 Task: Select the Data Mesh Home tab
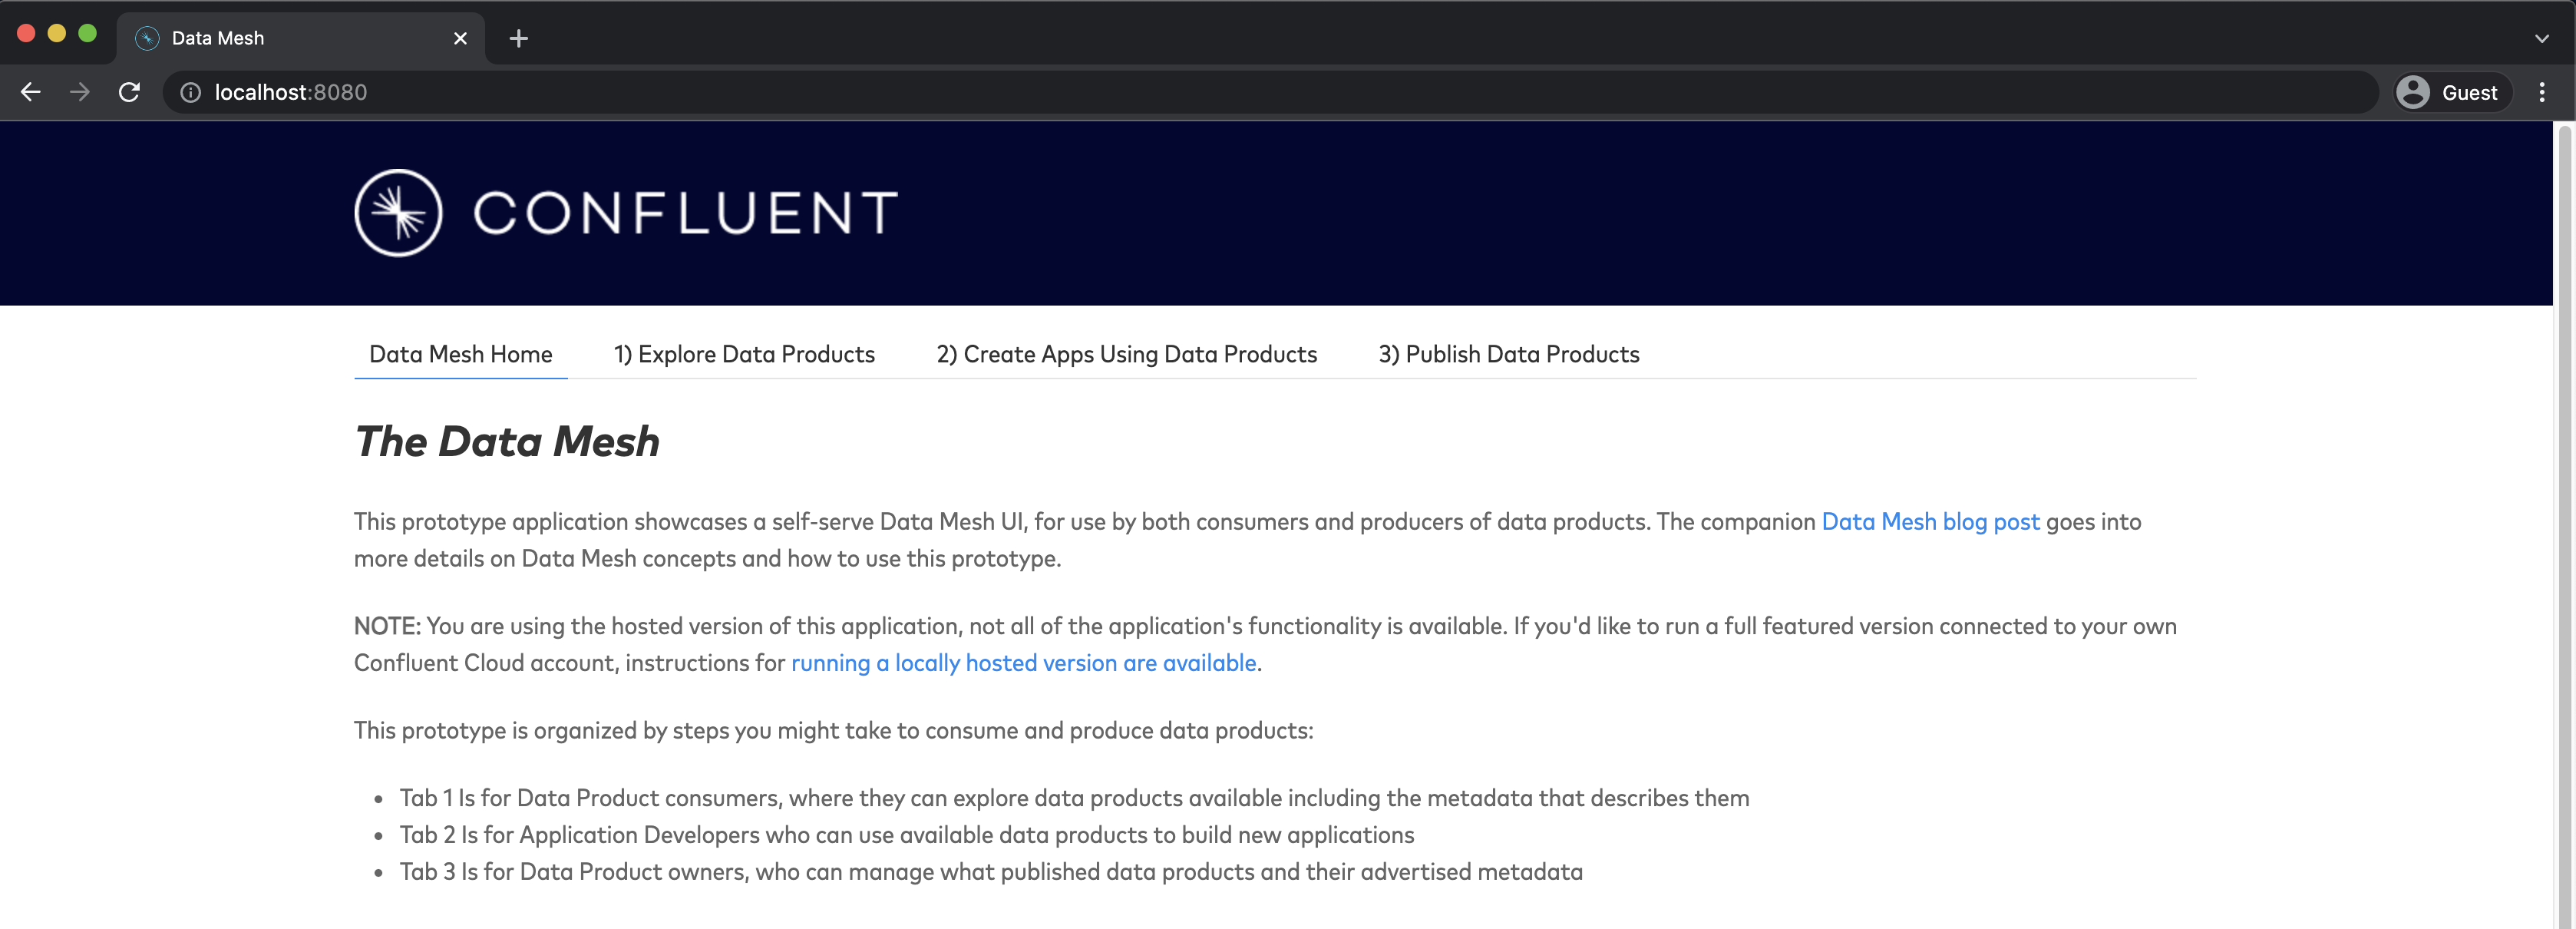click(x=460, y=354)
